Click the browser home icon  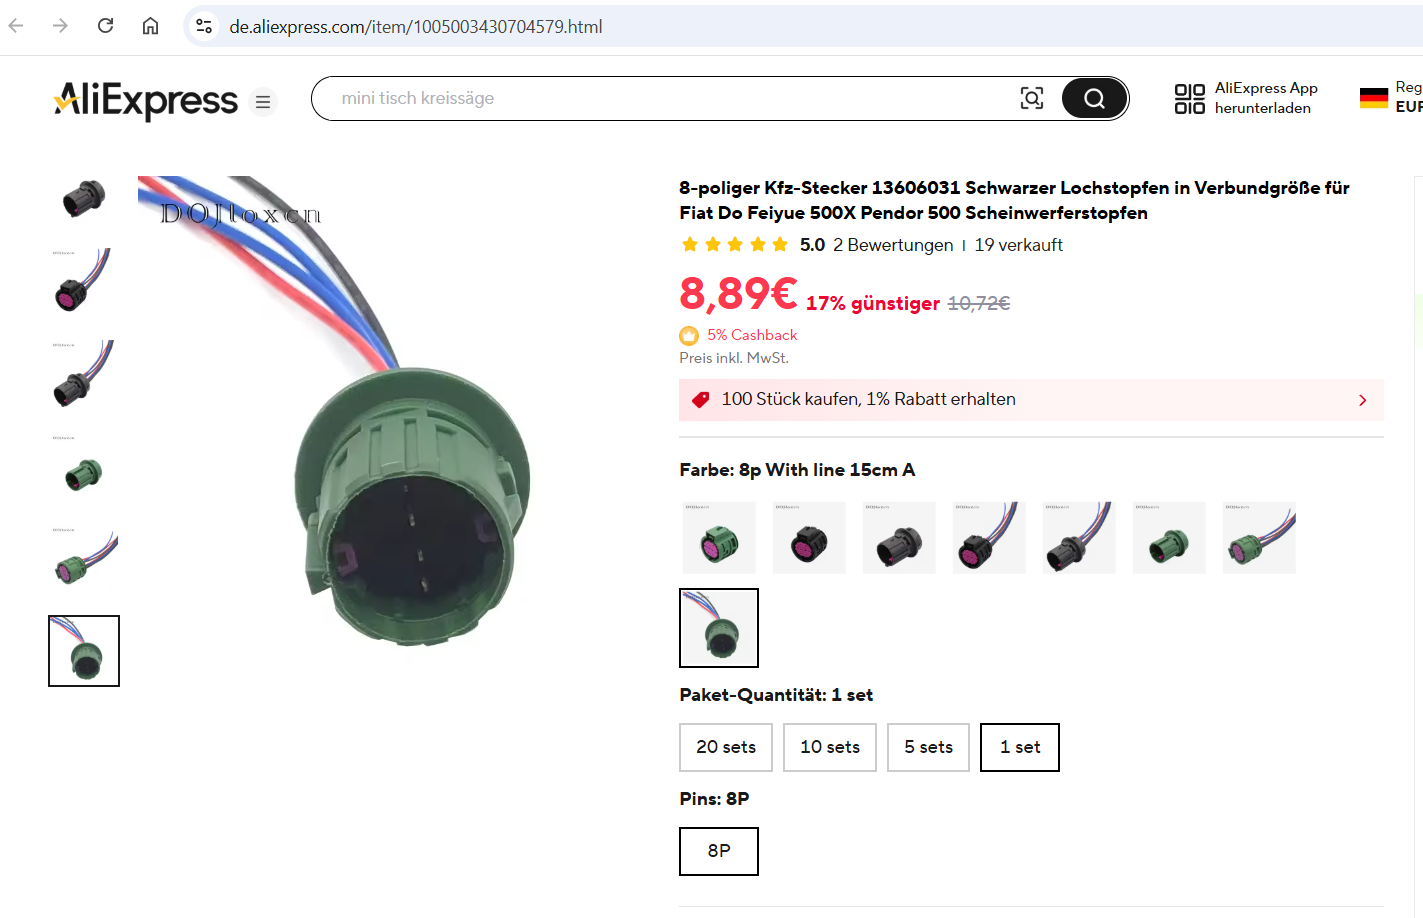coord(150,26)
